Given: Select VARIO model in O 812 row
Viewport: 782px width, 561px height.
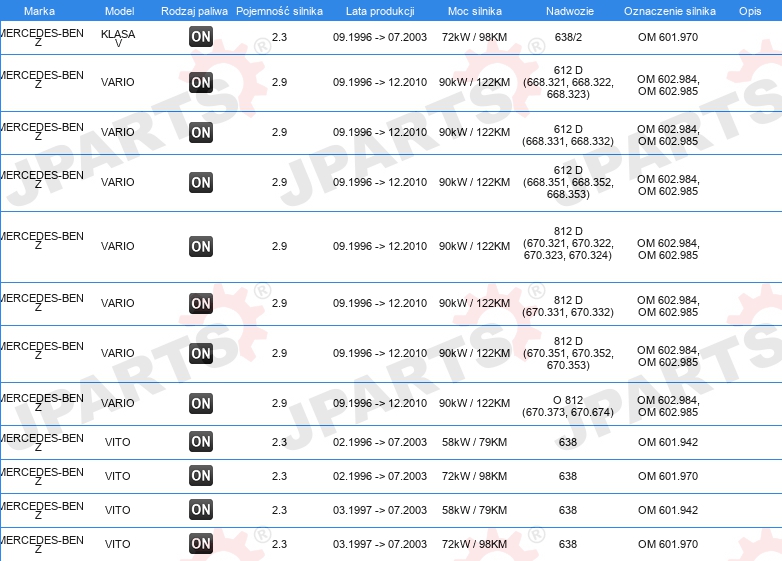Looking at the screenshot, I should (x=118, y=403).
